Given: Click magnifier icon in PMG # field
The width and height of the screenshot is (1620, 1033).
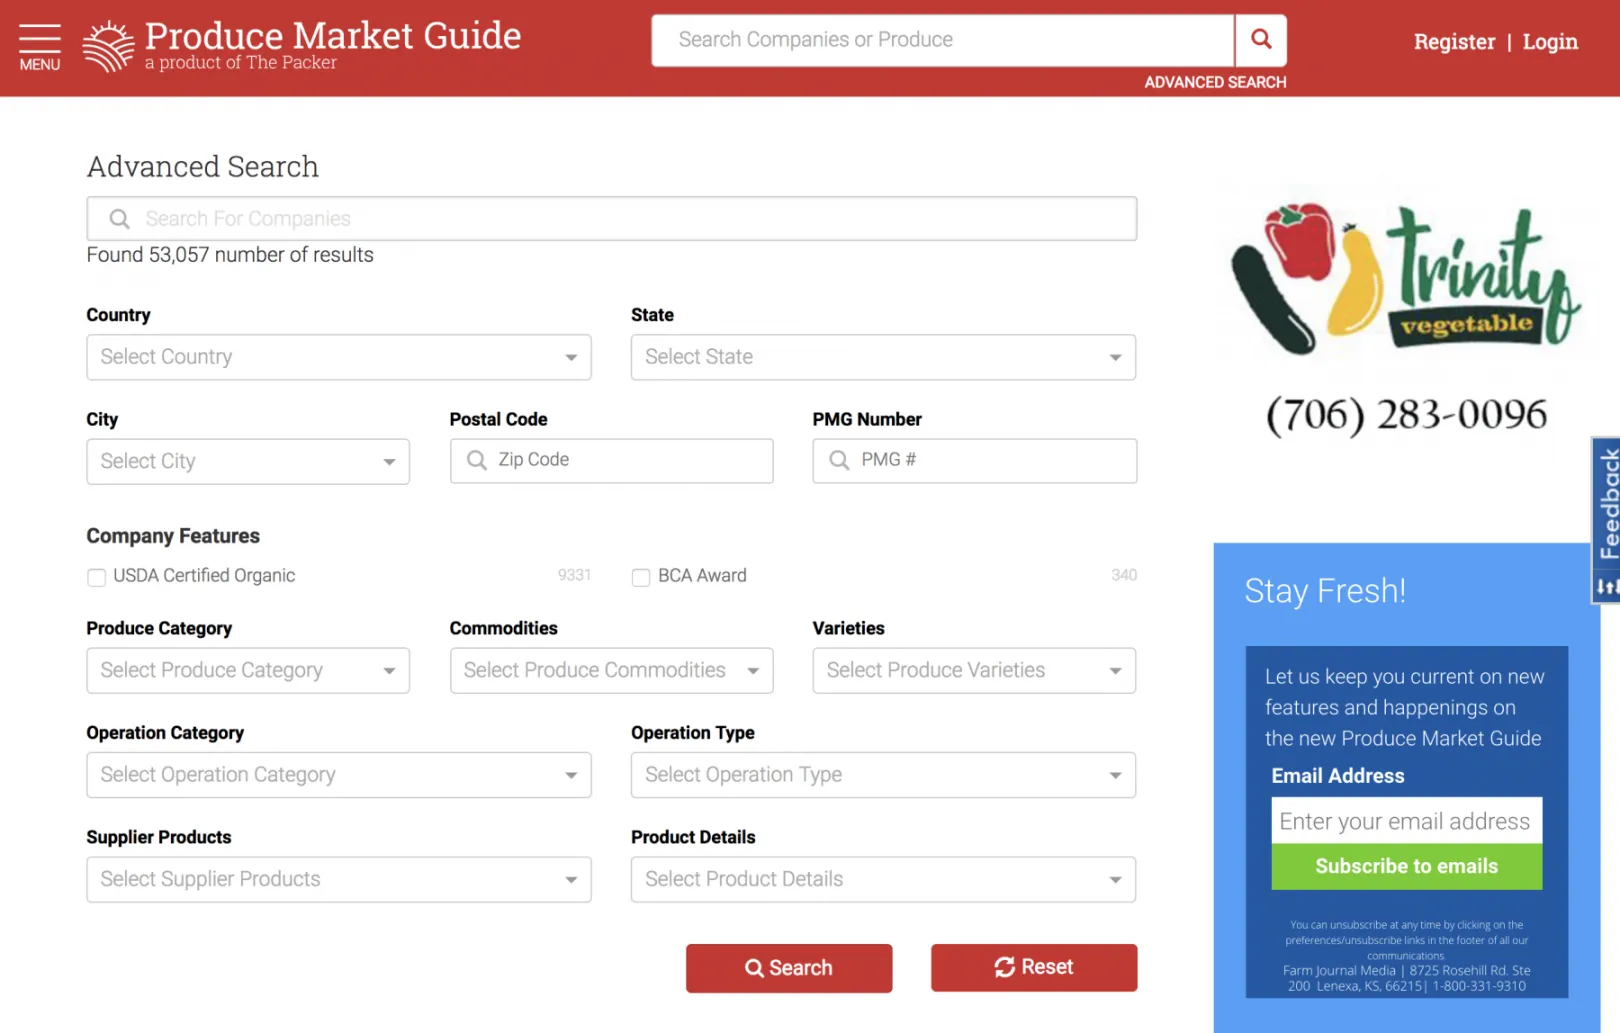Looking at the screenshot, I should [x=840, y=460].
